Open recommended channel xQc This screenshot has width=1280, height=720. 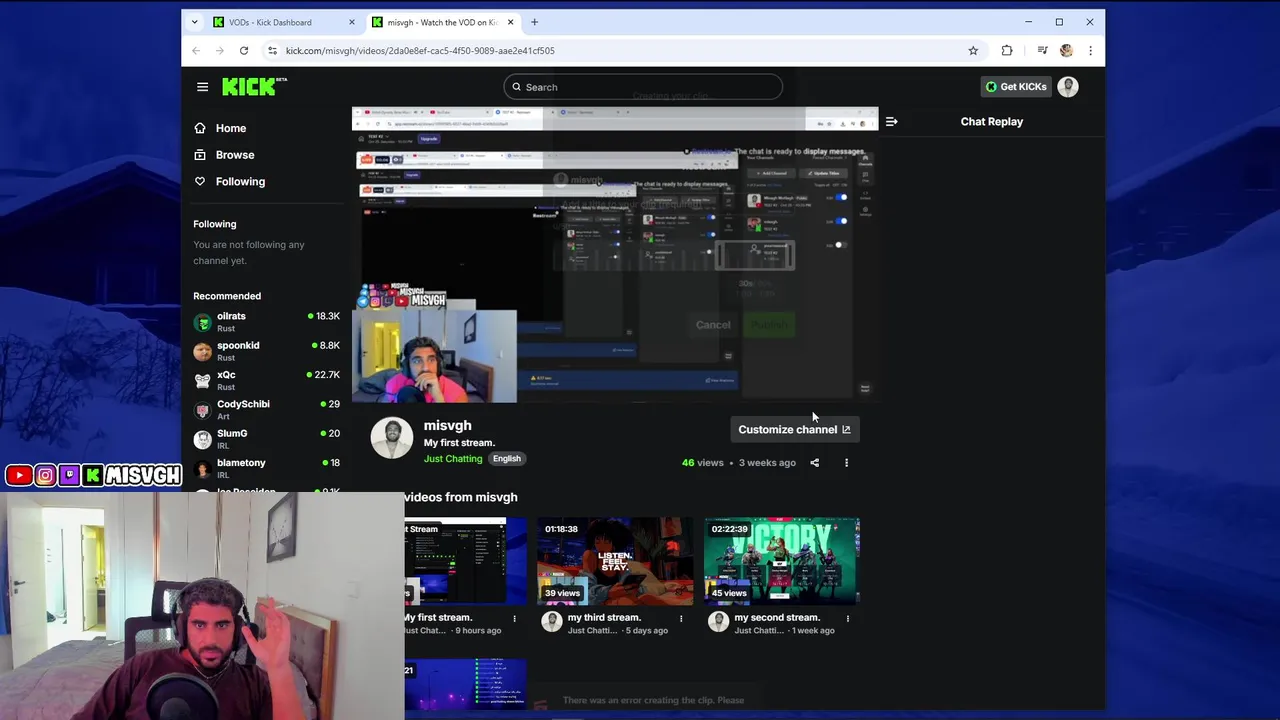click(x=266, y=381)
